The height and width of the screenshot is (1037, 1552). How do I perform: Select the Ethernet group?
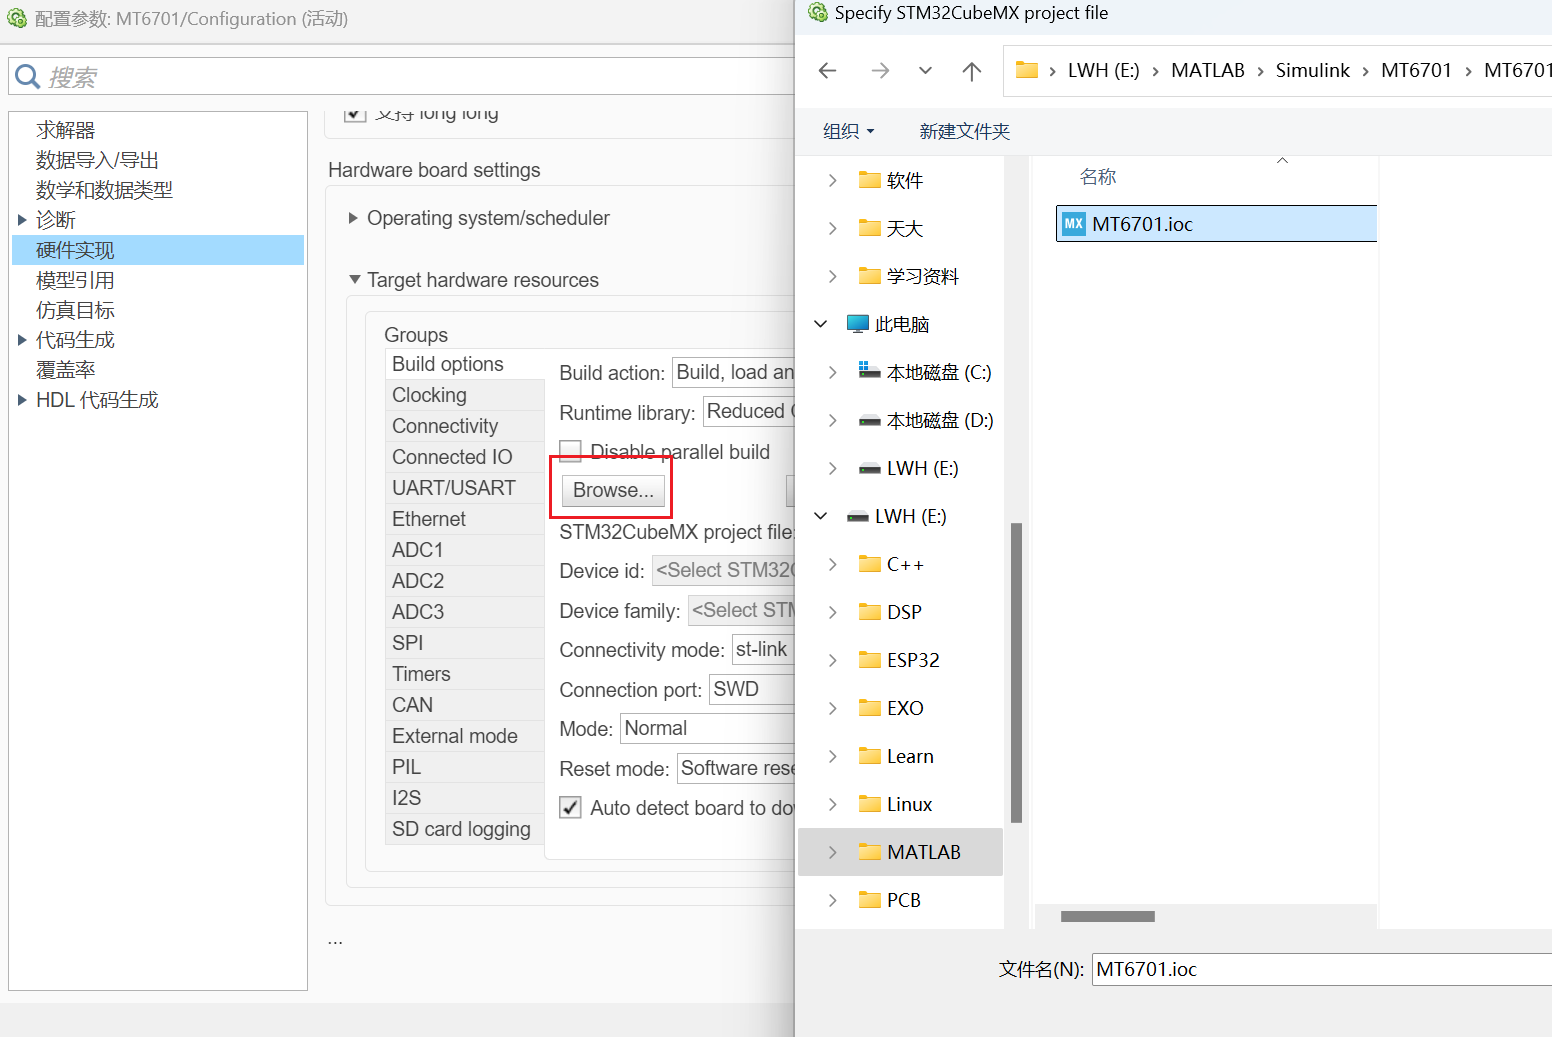465,519
